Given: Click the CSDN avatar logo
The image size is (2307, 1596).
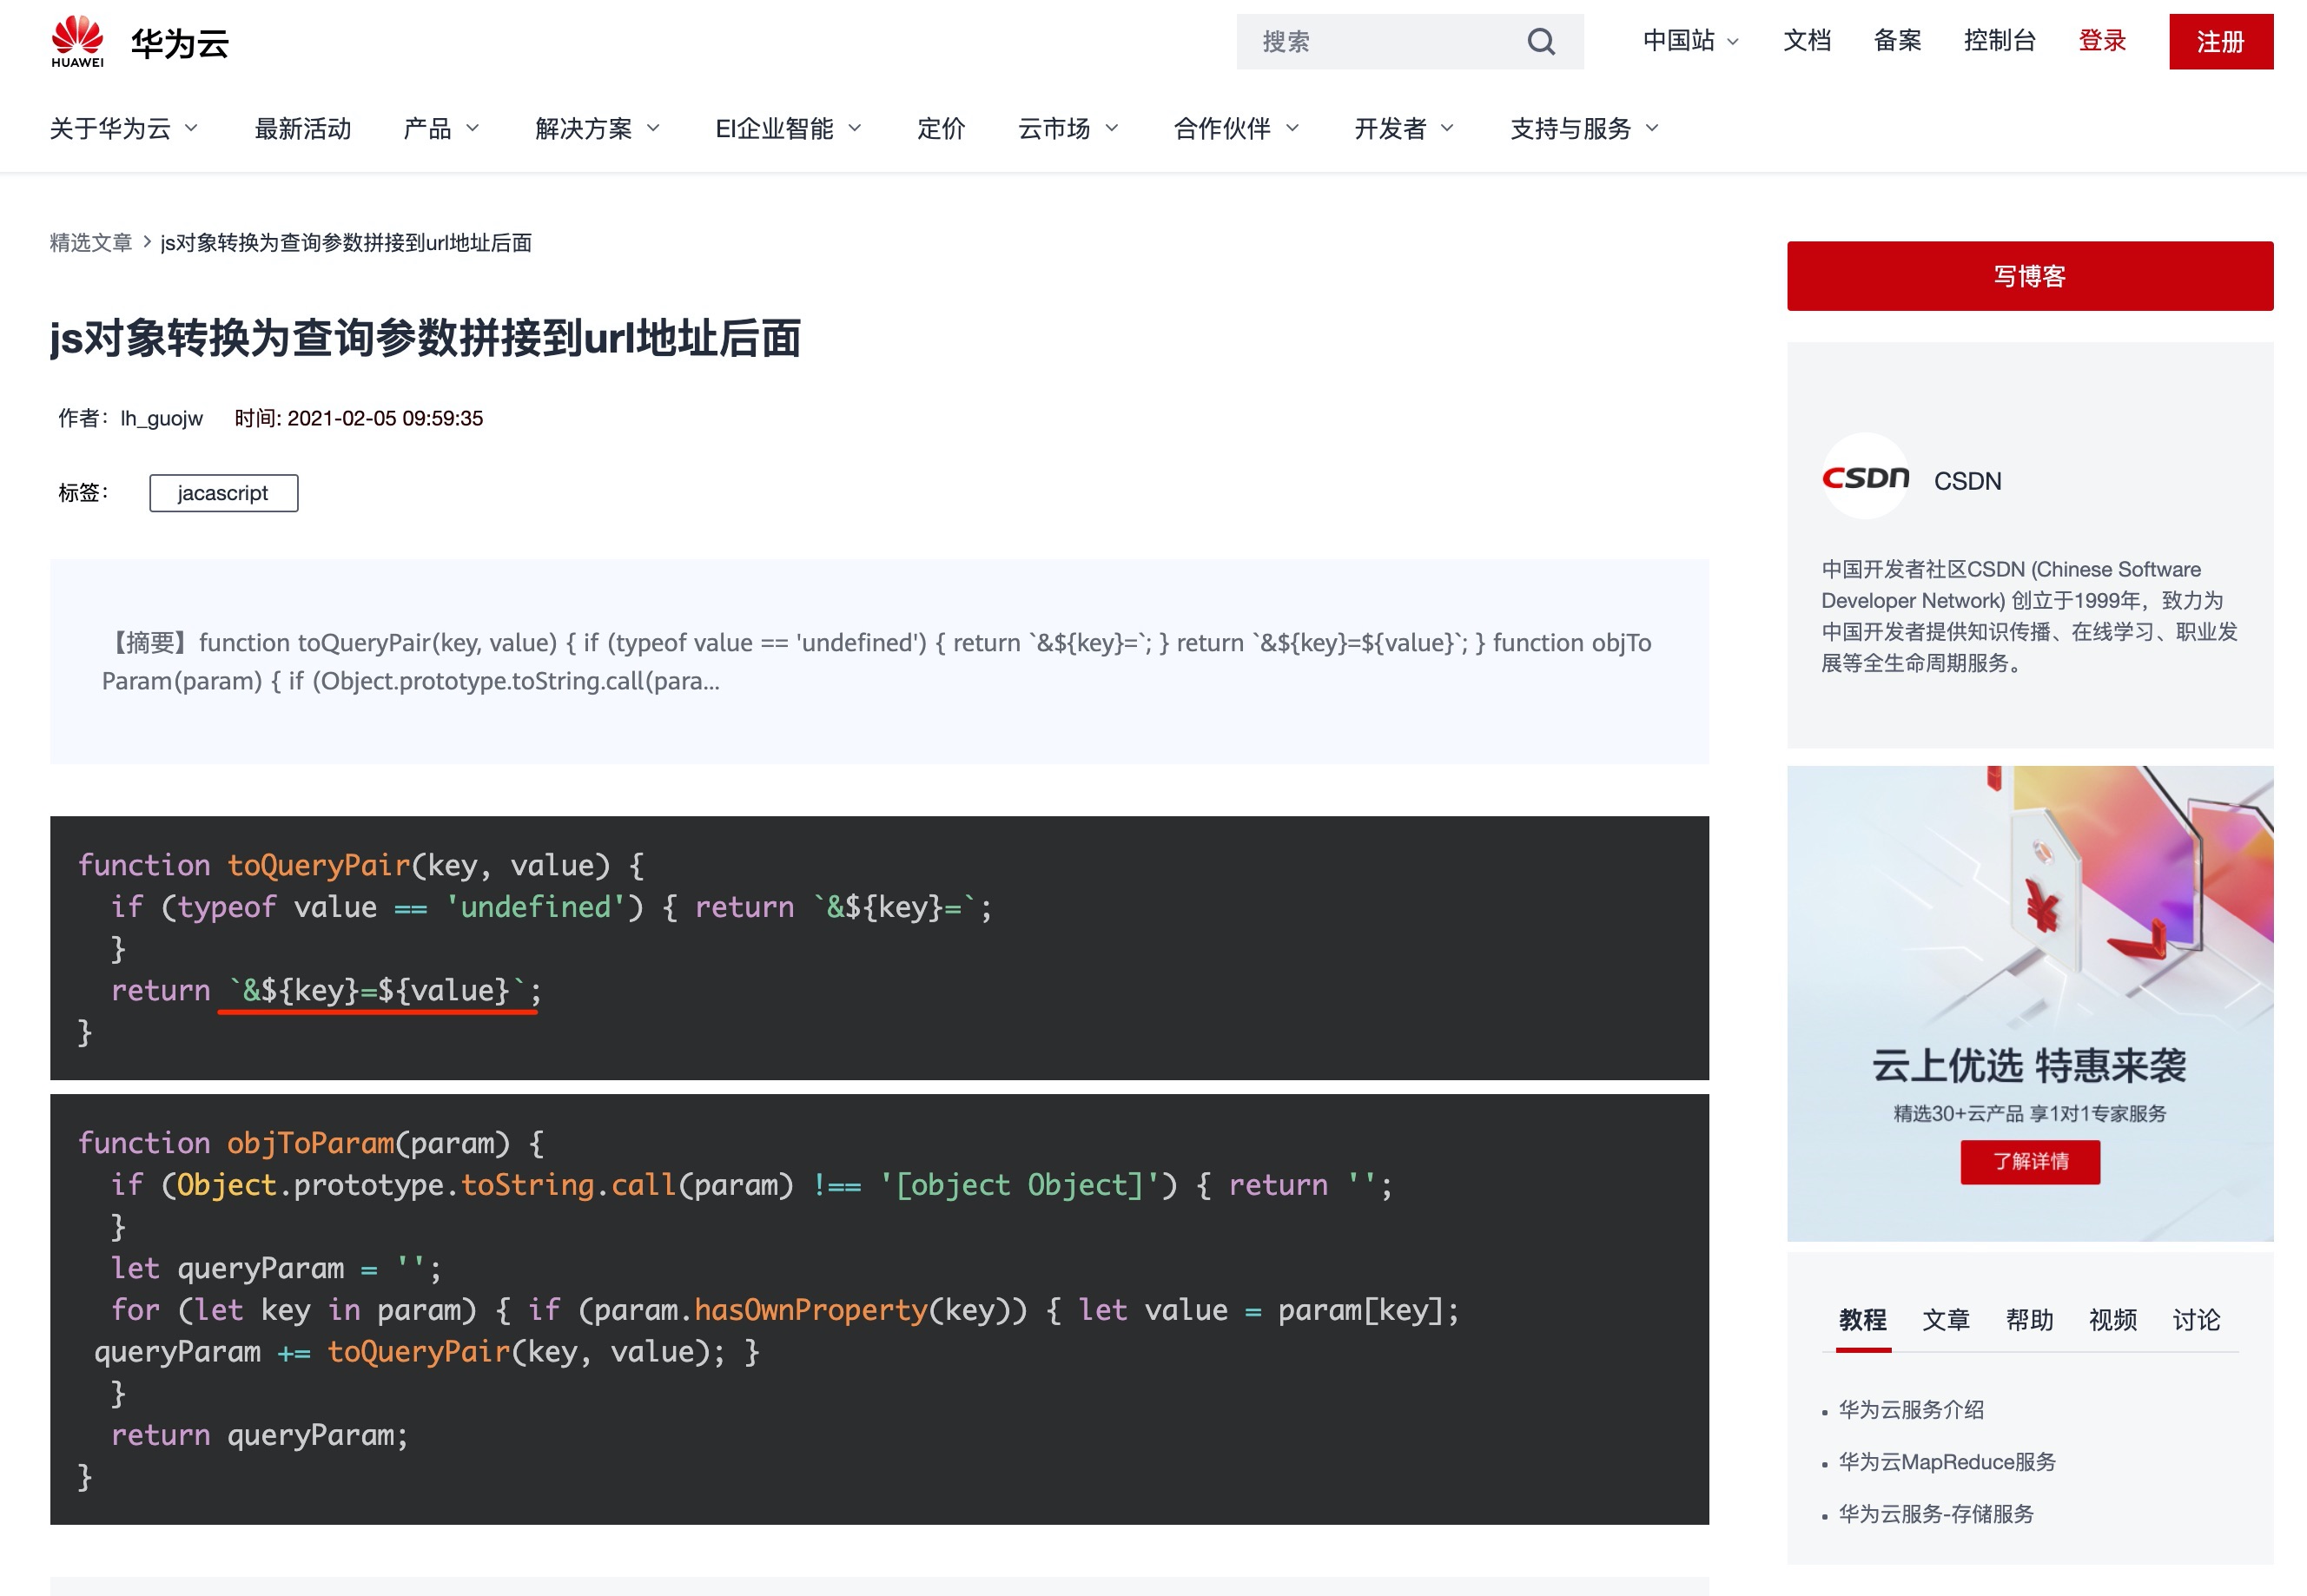Looking at the screenshot, I should (1865, 477).
